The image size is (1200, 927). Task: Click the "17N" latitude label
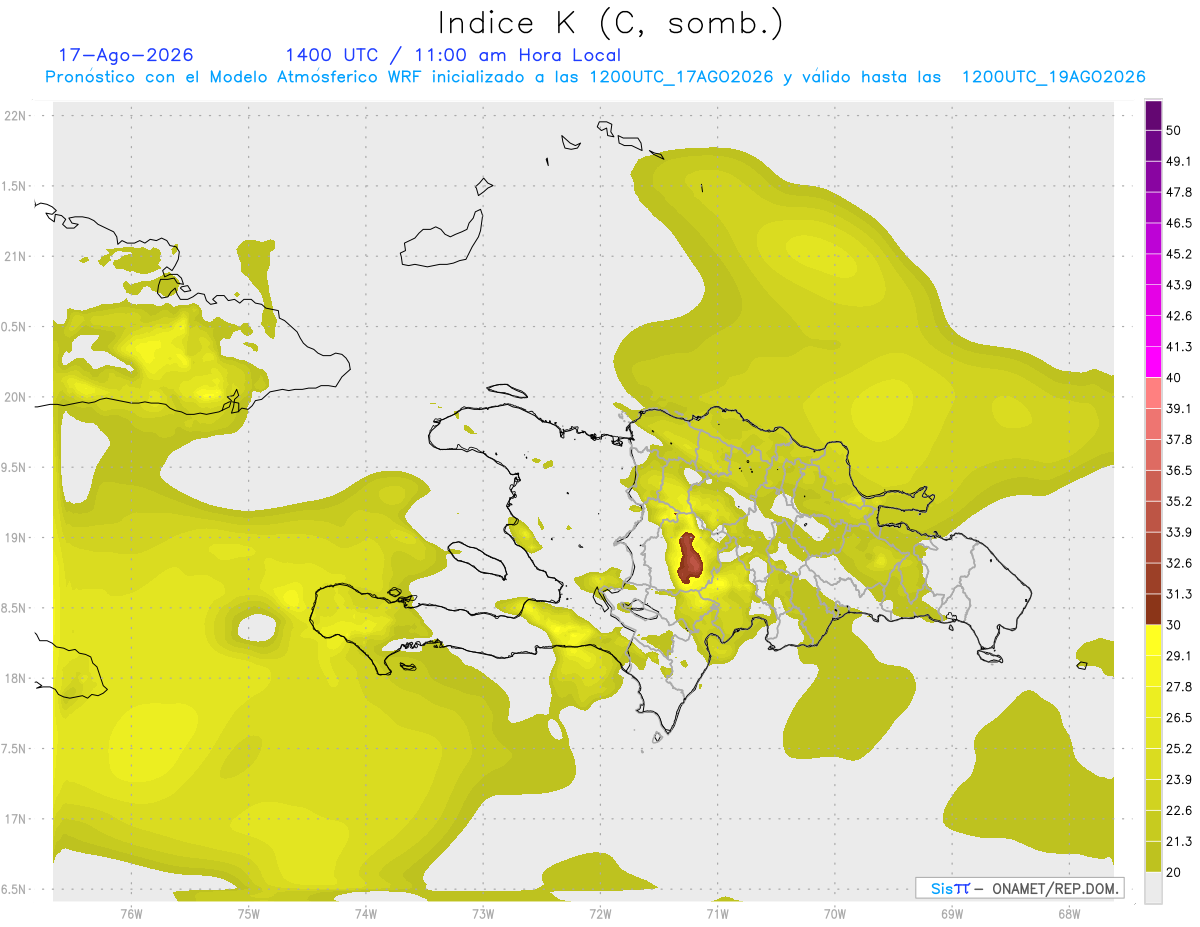15,820
